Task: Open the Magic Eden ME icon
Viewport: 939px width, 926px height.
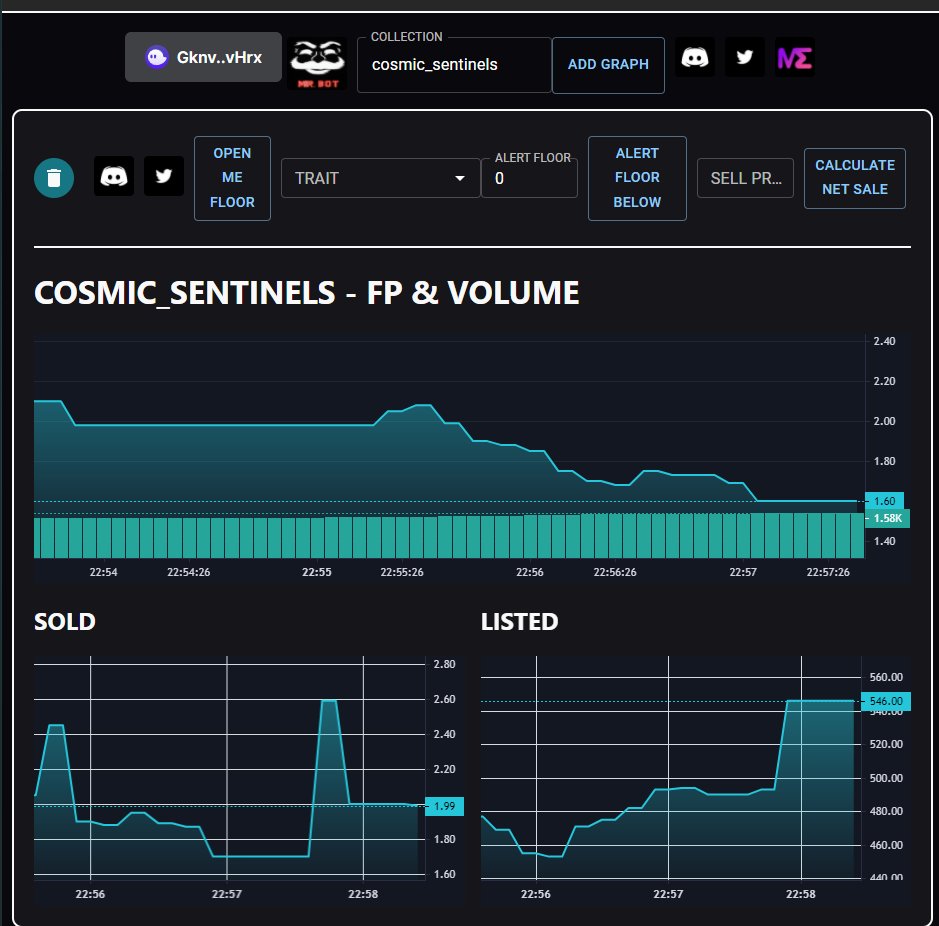Action: 795,58
